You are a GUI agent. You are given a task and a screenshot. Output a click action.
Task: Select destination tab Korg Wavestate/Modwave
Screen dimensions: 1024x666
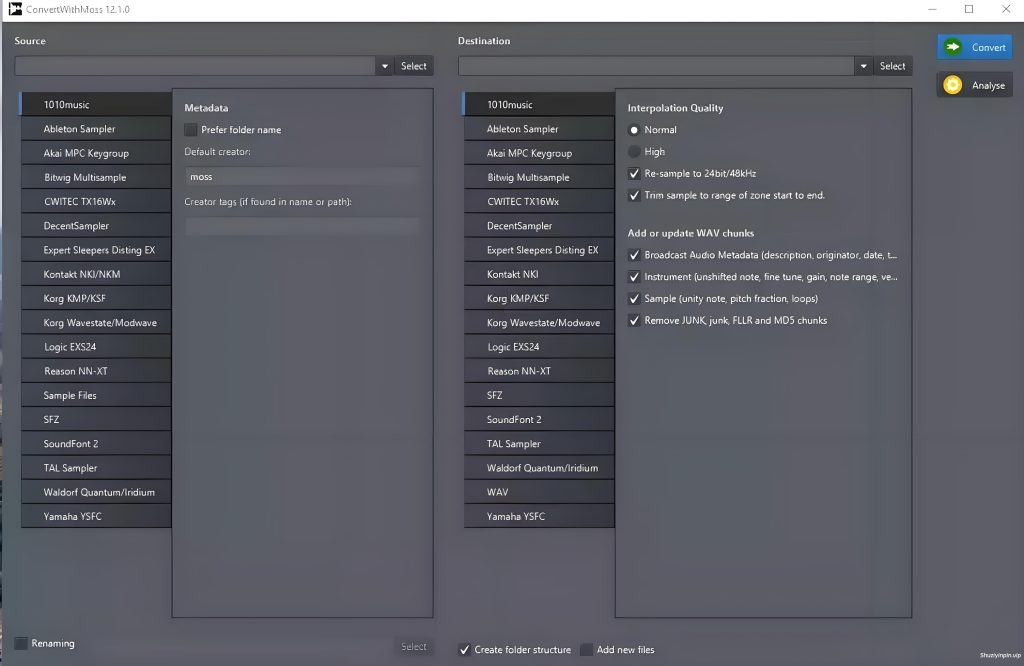tap(539, 322)
